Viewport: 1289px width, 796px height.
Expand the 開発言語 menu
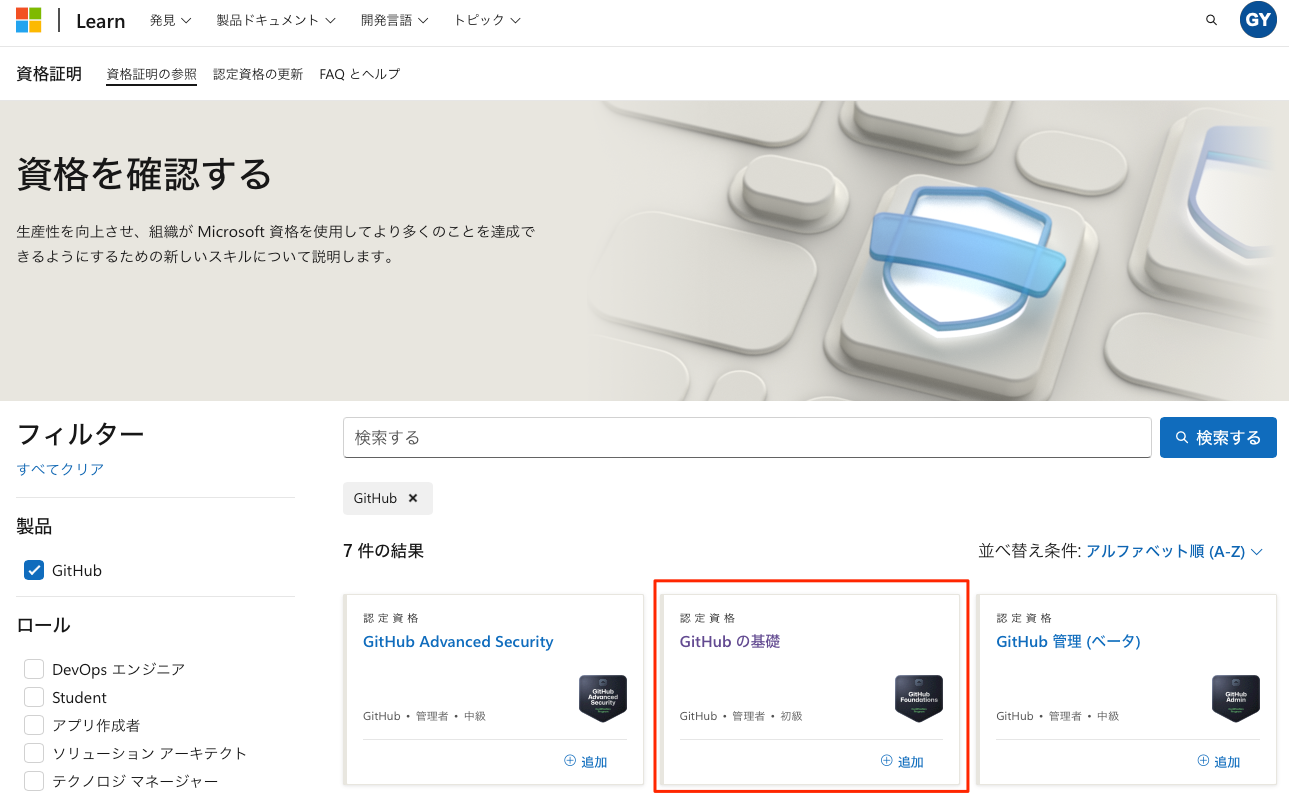pos(395,20)
